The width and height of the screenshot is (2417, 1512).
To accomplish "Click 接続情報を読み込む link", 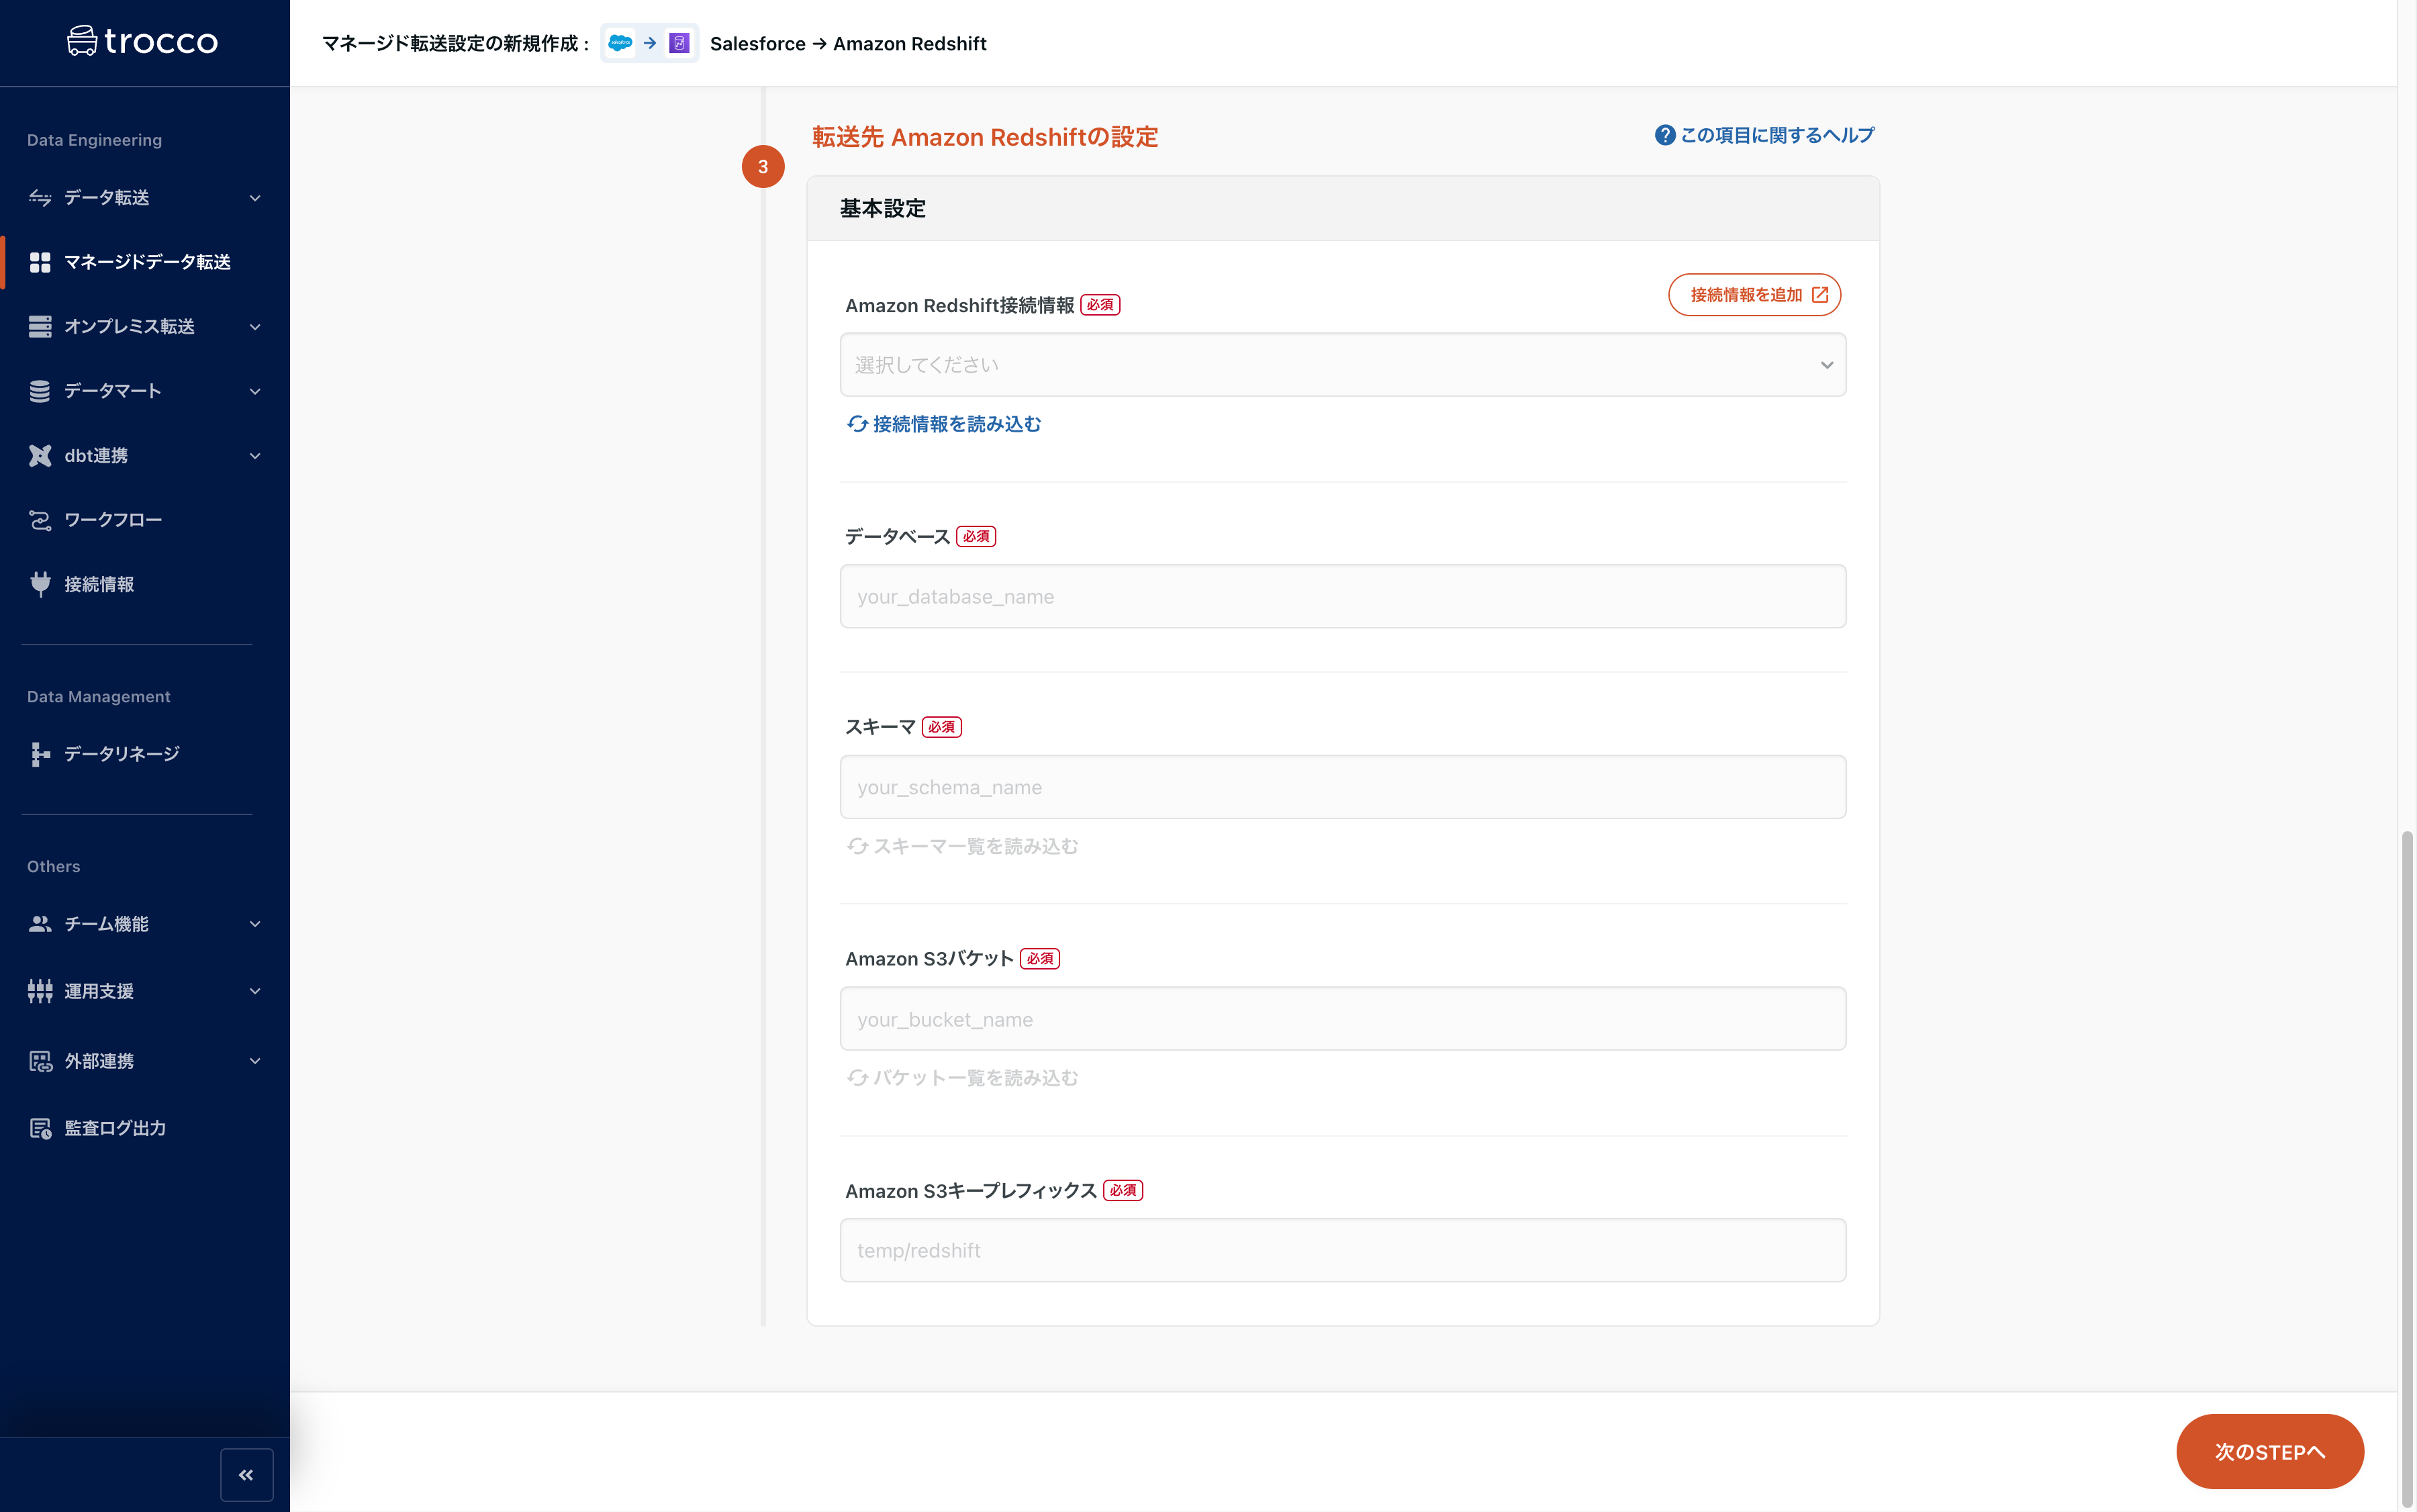I will coord(943,424).
